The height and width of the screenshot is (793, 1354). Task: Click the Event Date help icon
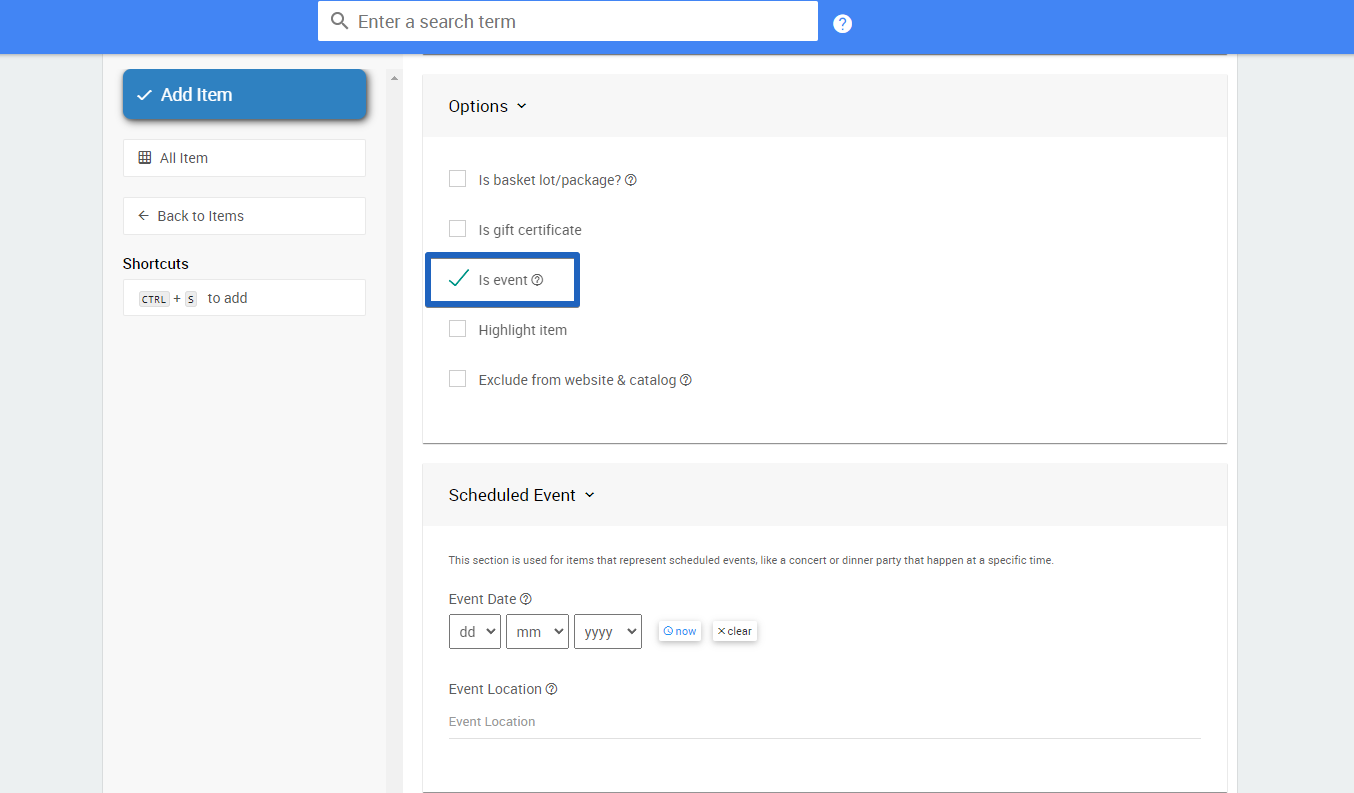526,600
